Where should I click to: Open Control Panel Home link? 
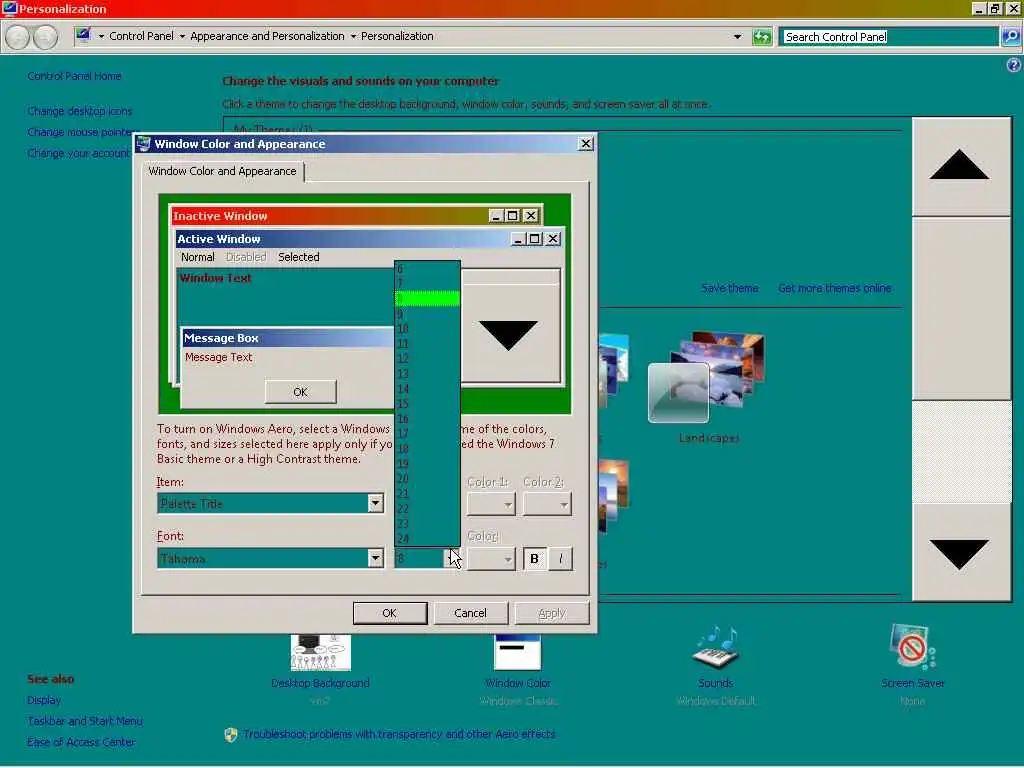point(74,76)
